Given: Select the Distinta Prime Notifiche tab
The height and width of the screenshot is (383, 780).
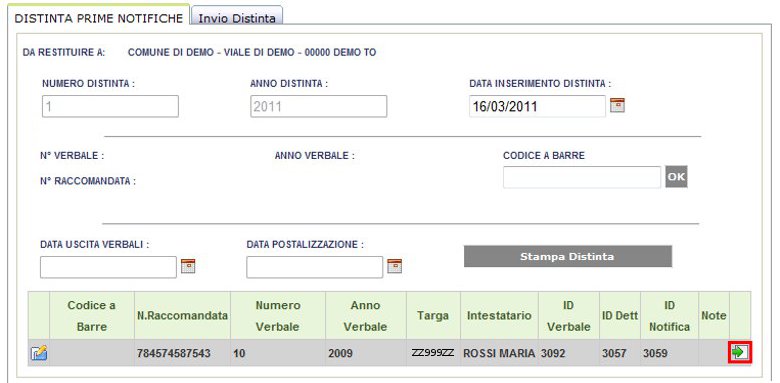Looking at the screenshot, I should point(98,18).
